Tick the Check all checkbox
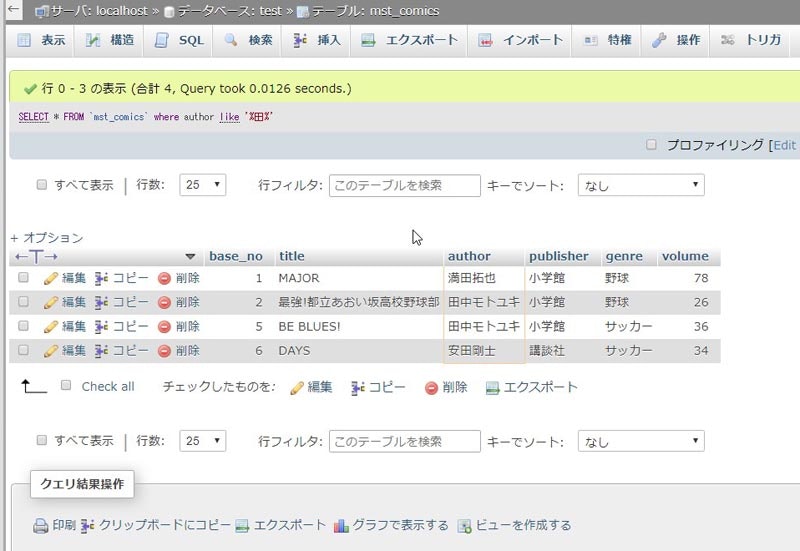The height and width of the screenshot is (551, 800). [x=66, y=385]
